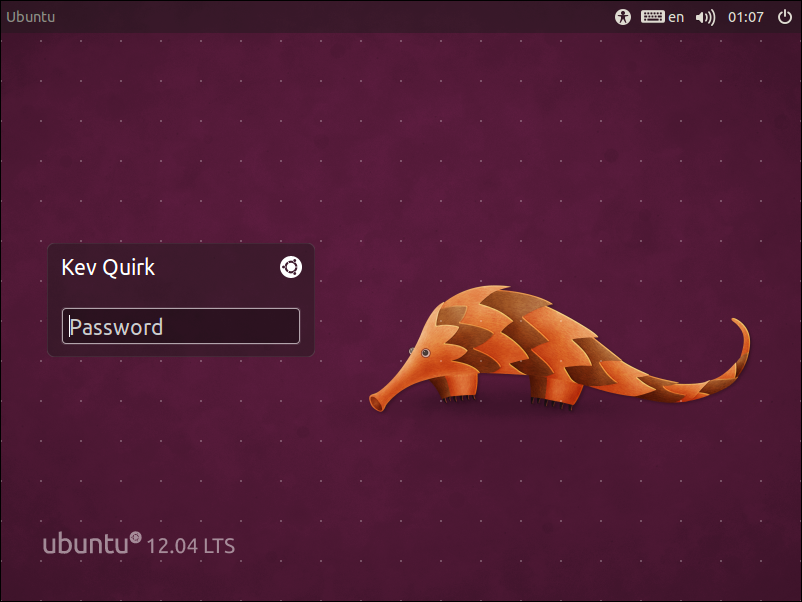Select the Kev Quirk user name

108,267
